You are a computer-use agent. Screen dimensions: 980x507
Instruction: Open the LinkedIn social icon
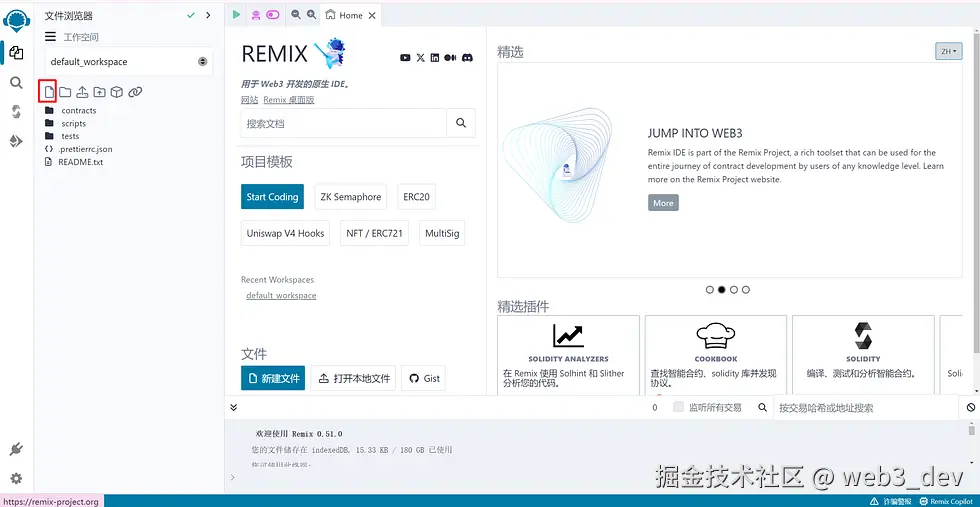[x=434, y=58]
